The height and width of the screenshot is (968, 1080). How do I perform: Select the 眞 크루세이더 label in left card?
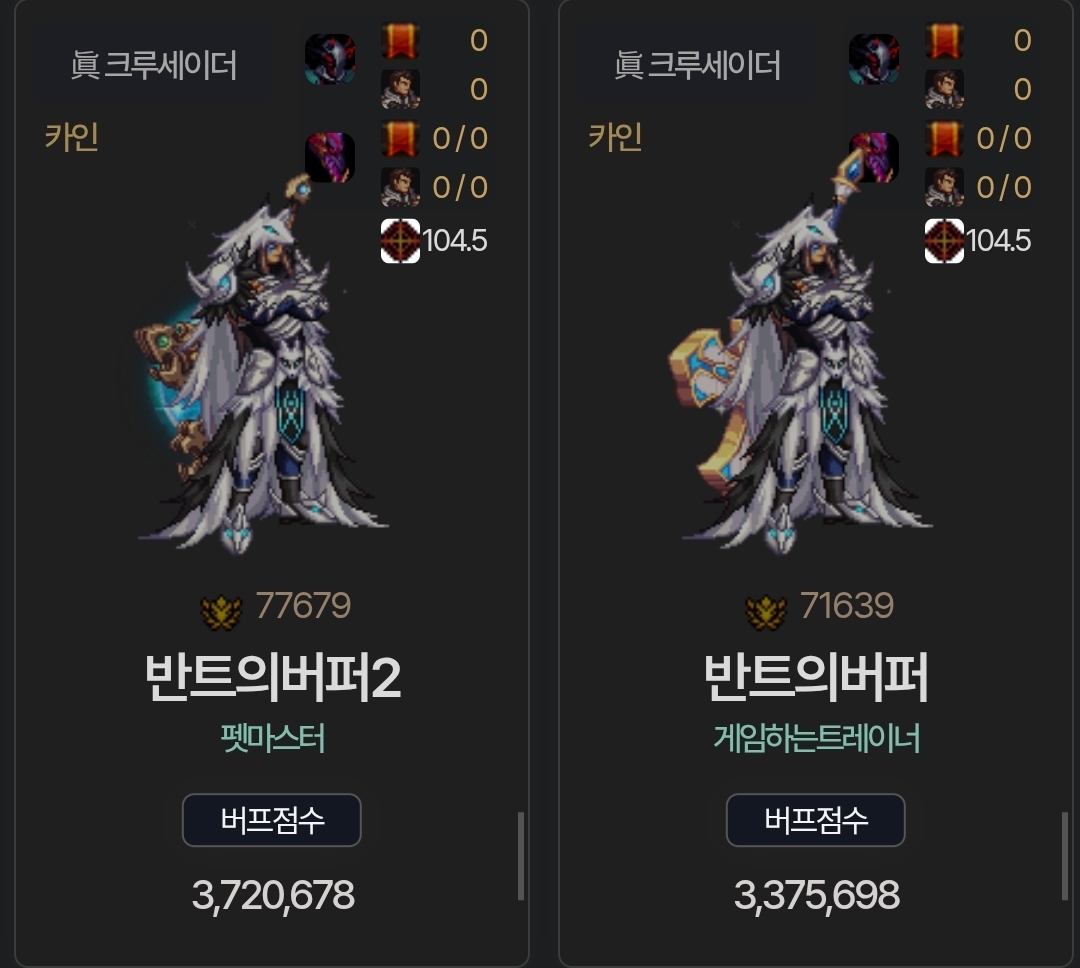(x=154, y=65)
